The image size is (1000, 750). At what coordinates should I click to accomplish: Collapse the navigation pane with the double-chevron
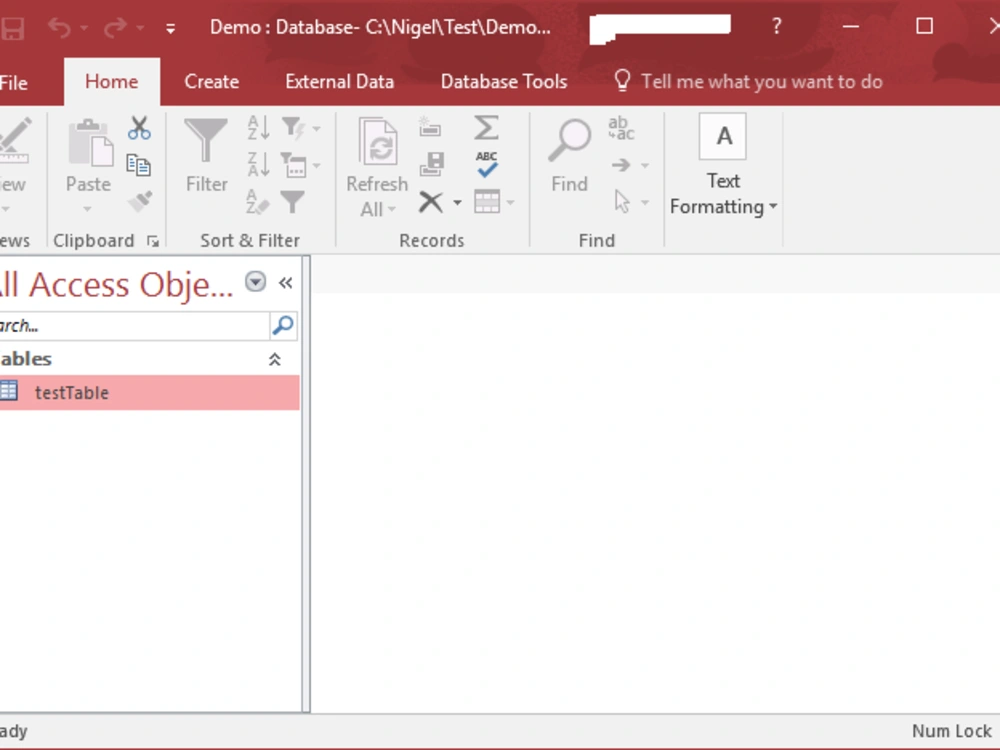[285, 283]
